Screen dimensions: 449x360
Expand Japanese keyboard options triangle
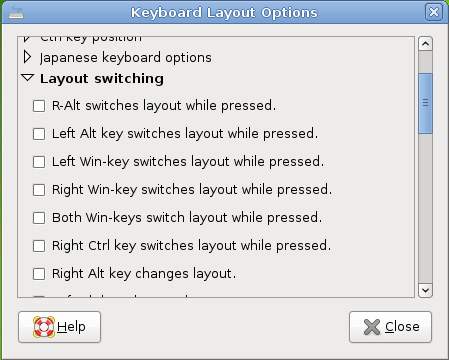pyautogui.click(x=27, y=57)
